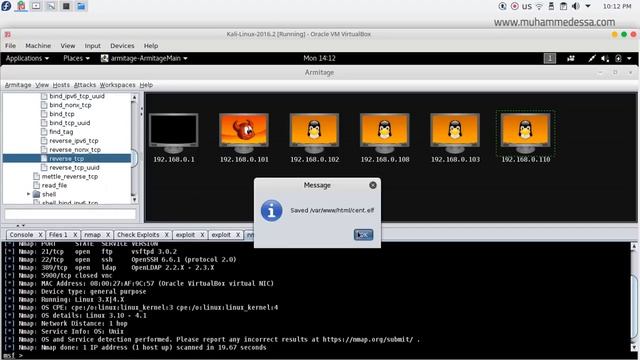Image resolution: width=640 pixels, height=360 pixels.
Task: Select read_file payload
Action: [54, 185]
